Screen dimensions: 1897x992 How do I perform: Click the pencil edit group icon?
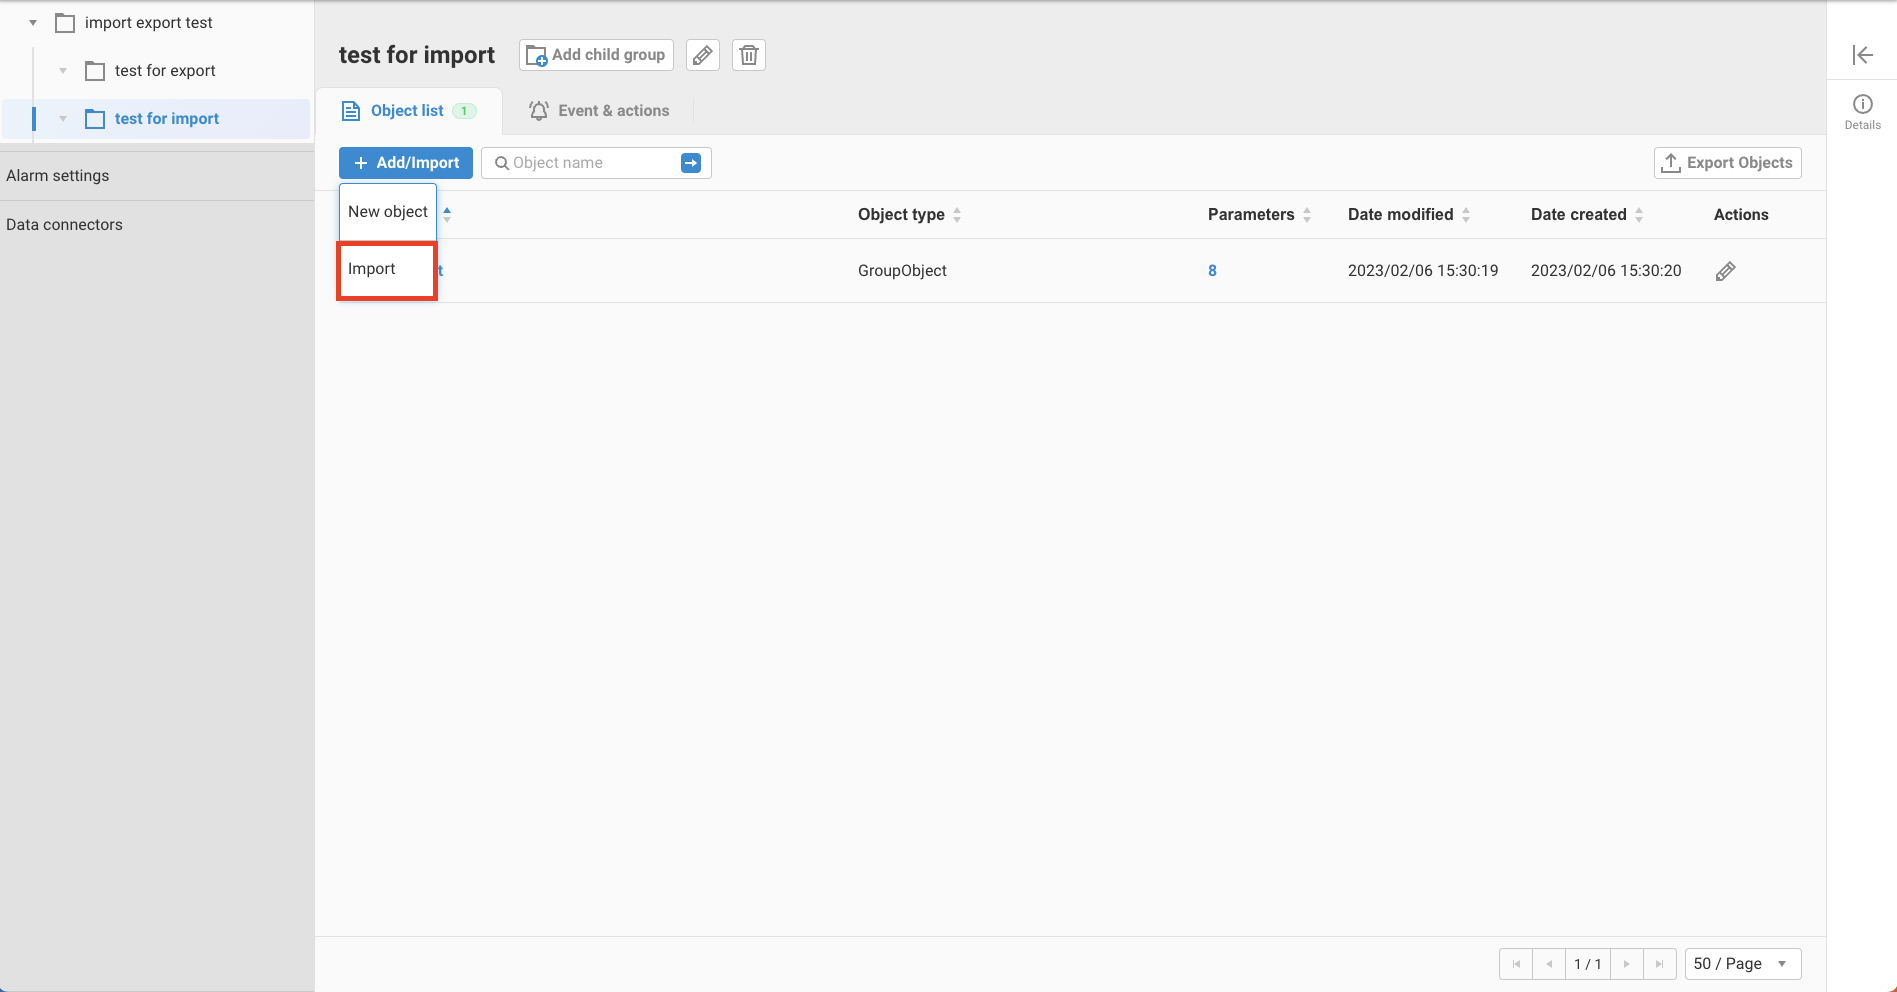pos(703,55)
